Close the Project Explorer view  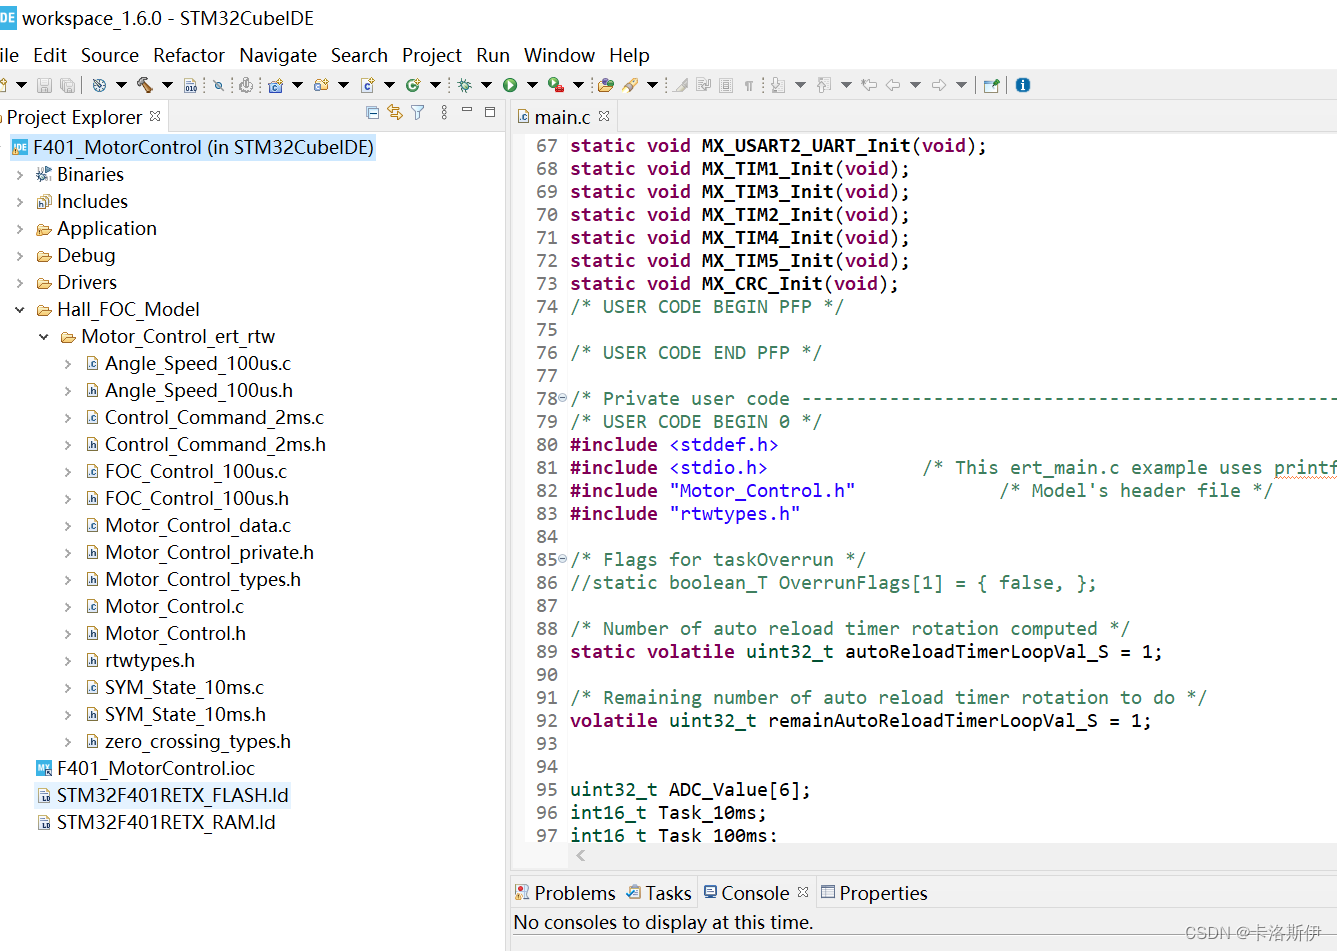(155, 116)
